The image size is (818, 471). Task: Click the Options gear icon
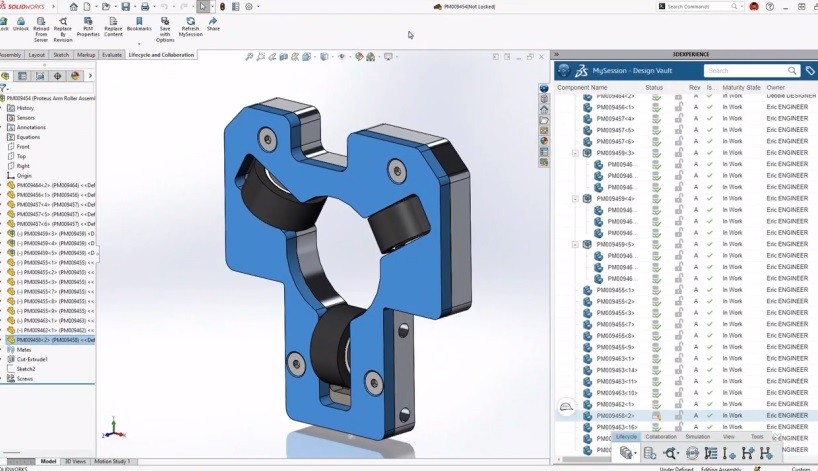pyautogui.click(x=249, y=7)
